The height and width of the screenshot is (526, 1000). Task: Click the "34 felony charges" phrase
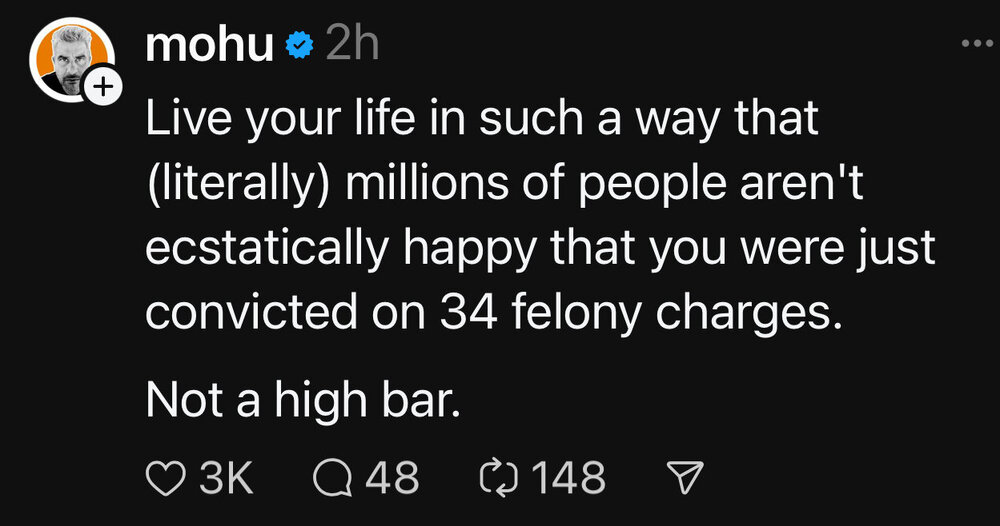[x=635, y=315]
